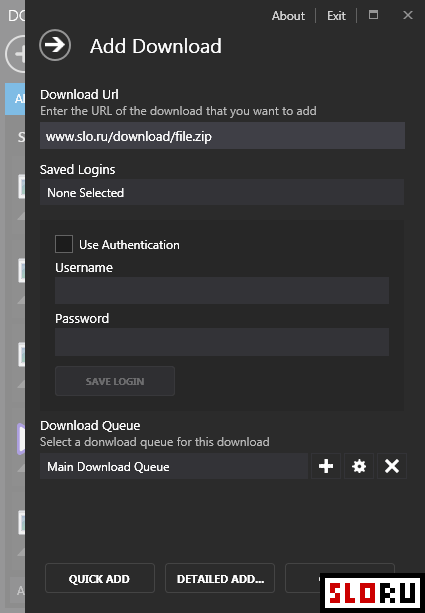Click the QUICK ADD button
This screenshot has height=613, width=425.
click(x=100, y=578)
